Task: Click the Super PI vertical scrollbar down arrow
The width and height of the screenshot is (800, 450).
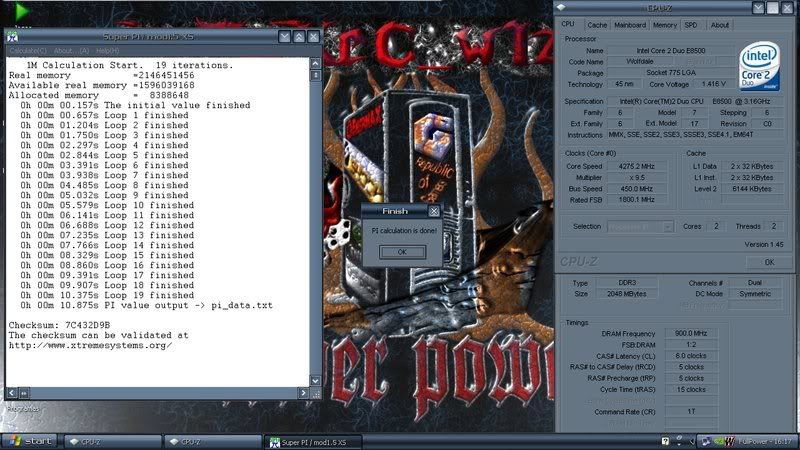Action: click(315, 381)
